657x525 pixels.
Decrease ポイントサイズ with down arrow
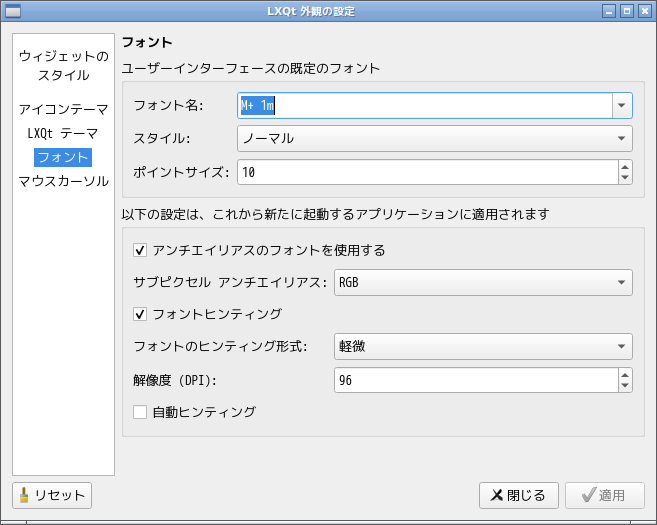tap(625, 177)
